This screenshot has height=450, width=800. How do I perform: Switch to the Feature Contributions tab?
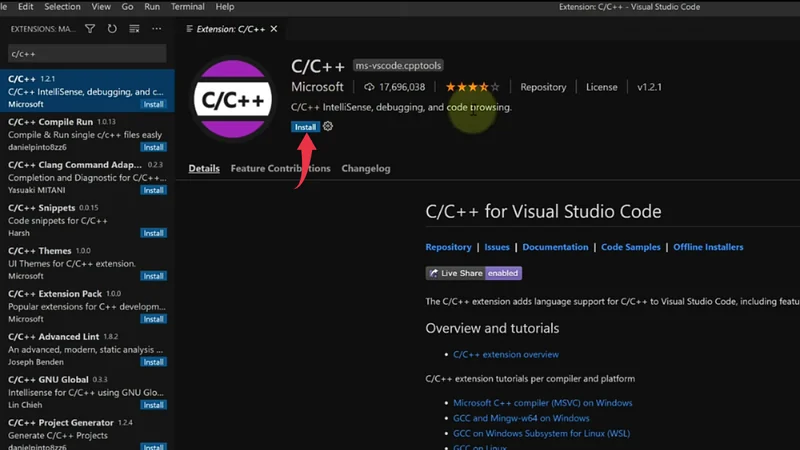pos(280,168)
